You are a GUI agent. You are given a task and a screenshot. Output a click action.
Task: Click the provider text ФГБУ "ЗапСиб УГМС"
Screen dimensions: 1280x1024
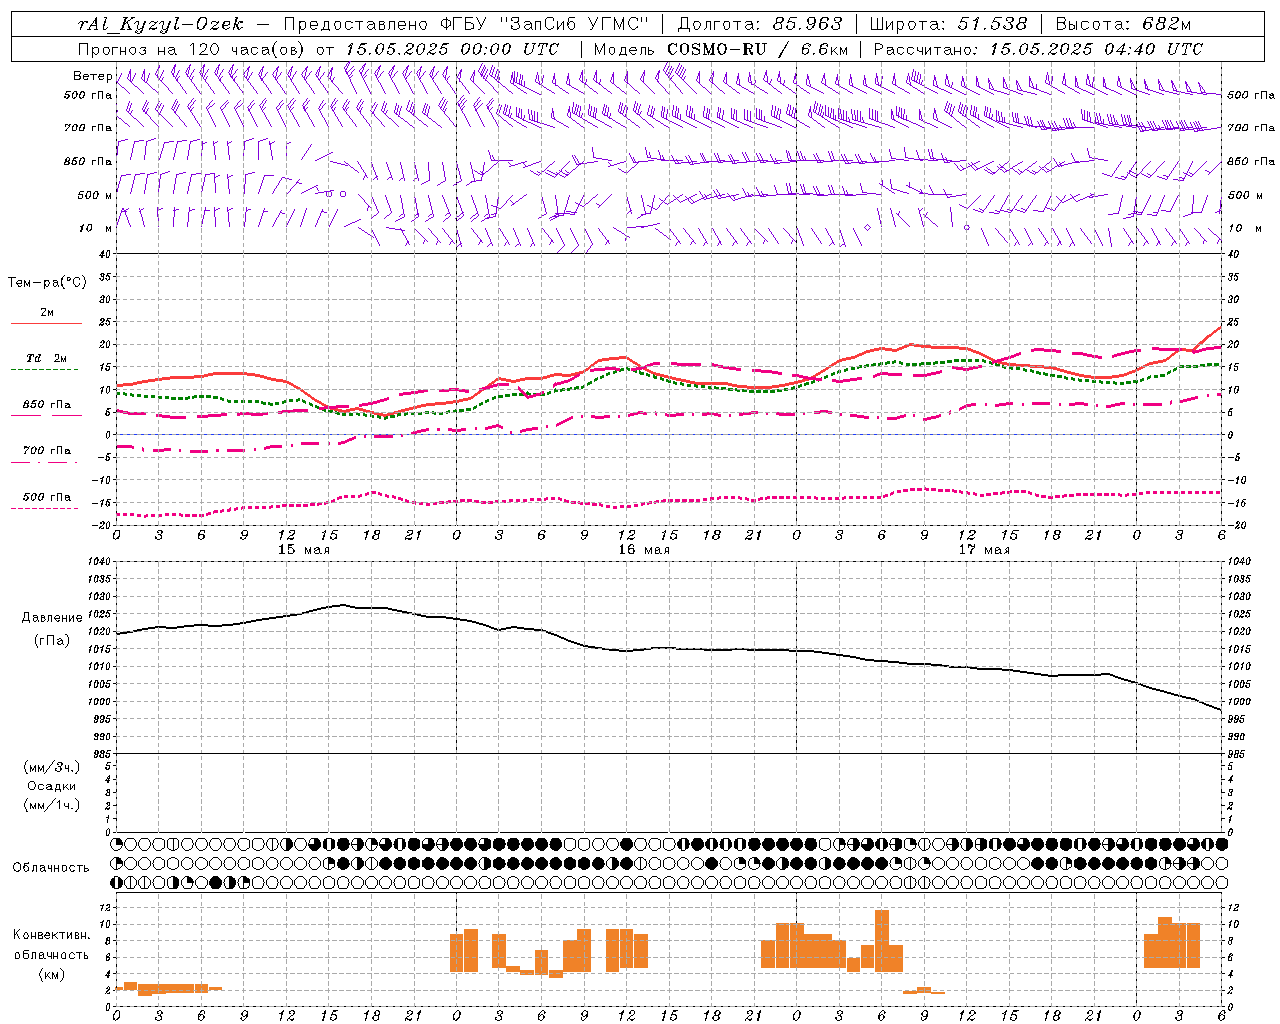(546, 24)
